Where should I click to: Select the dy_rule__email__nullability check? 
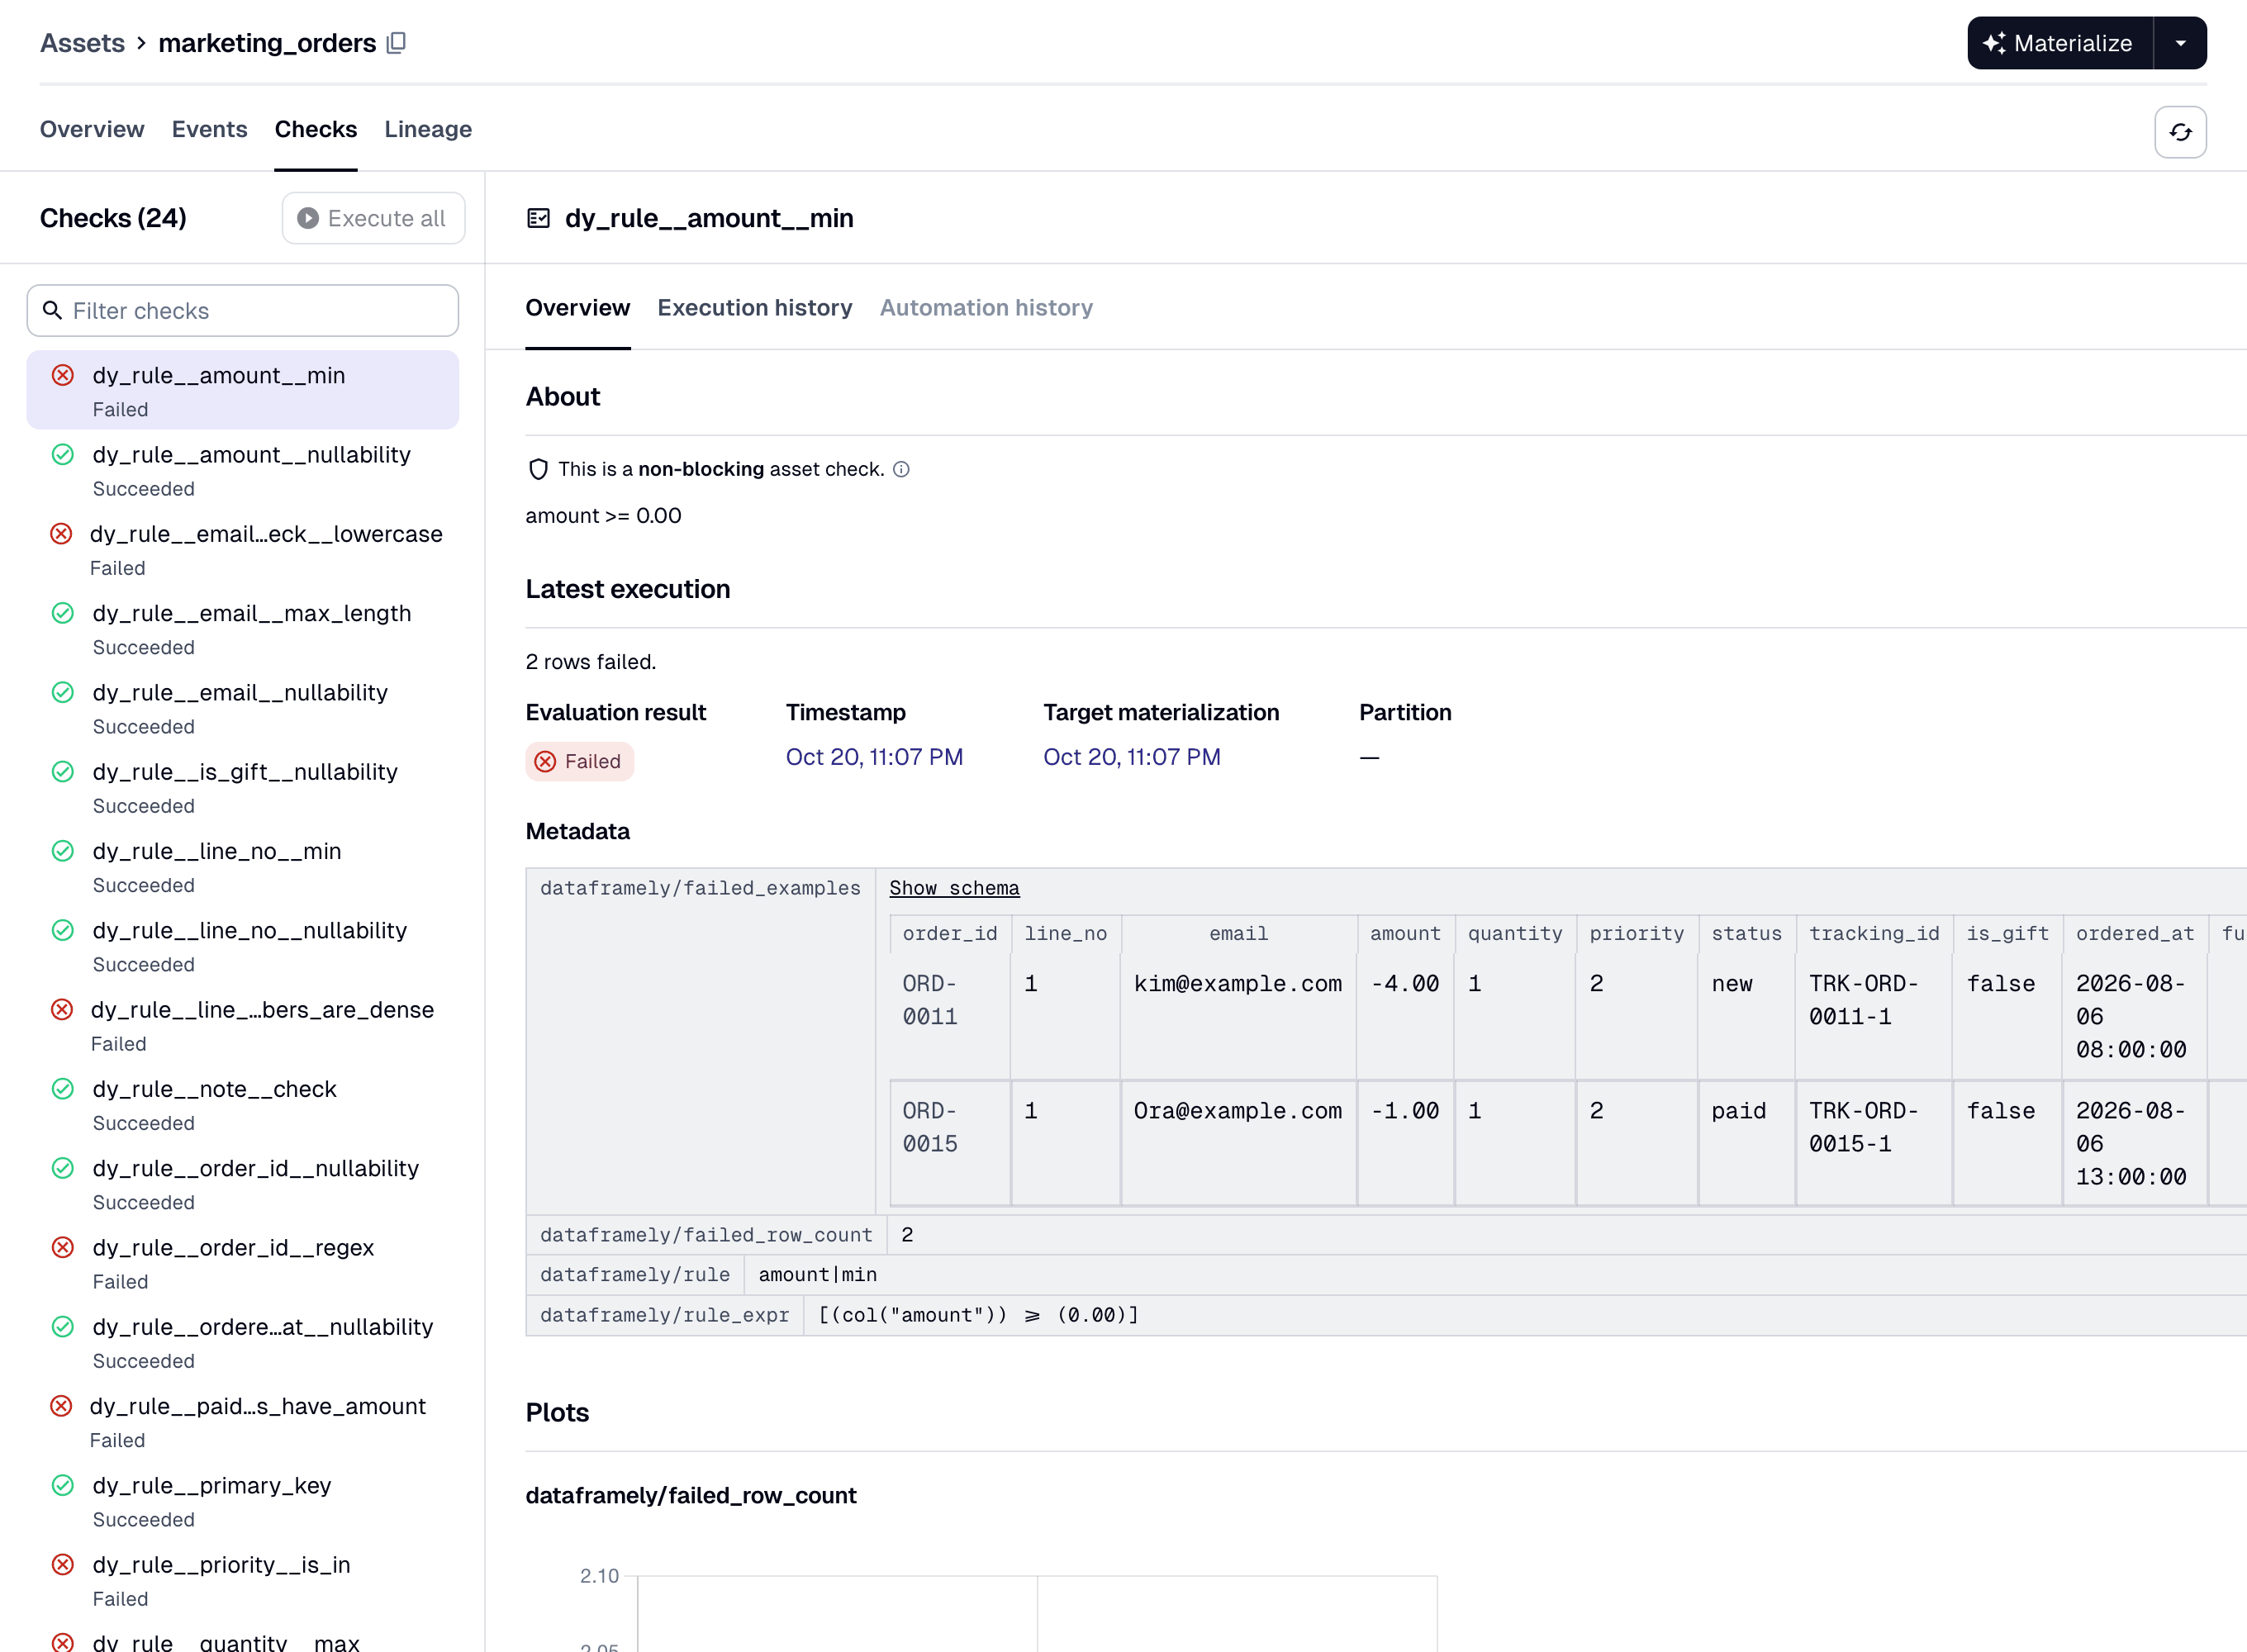click(x=243, y=708)
